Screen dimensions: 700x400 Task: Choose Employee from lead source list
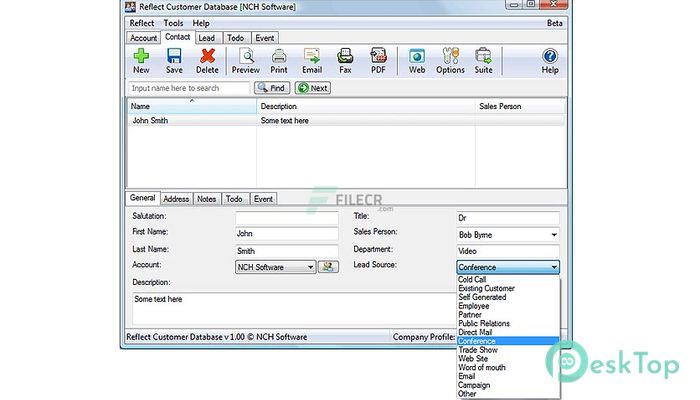coord(508,306)
